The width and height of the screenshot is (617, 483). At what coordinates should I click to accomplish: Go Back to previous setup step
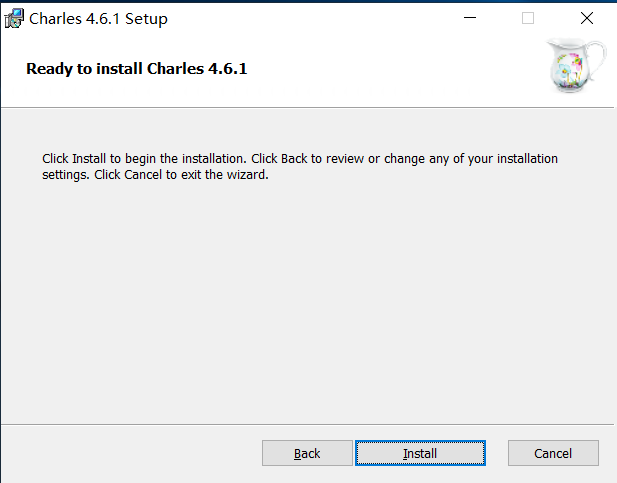tap(307, 453)
